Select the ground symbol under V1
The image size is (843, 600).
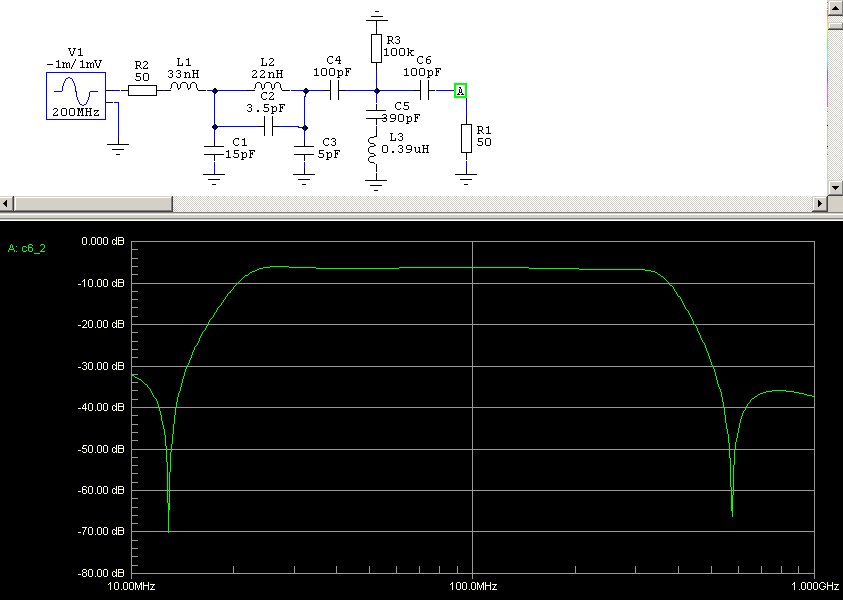117,149
